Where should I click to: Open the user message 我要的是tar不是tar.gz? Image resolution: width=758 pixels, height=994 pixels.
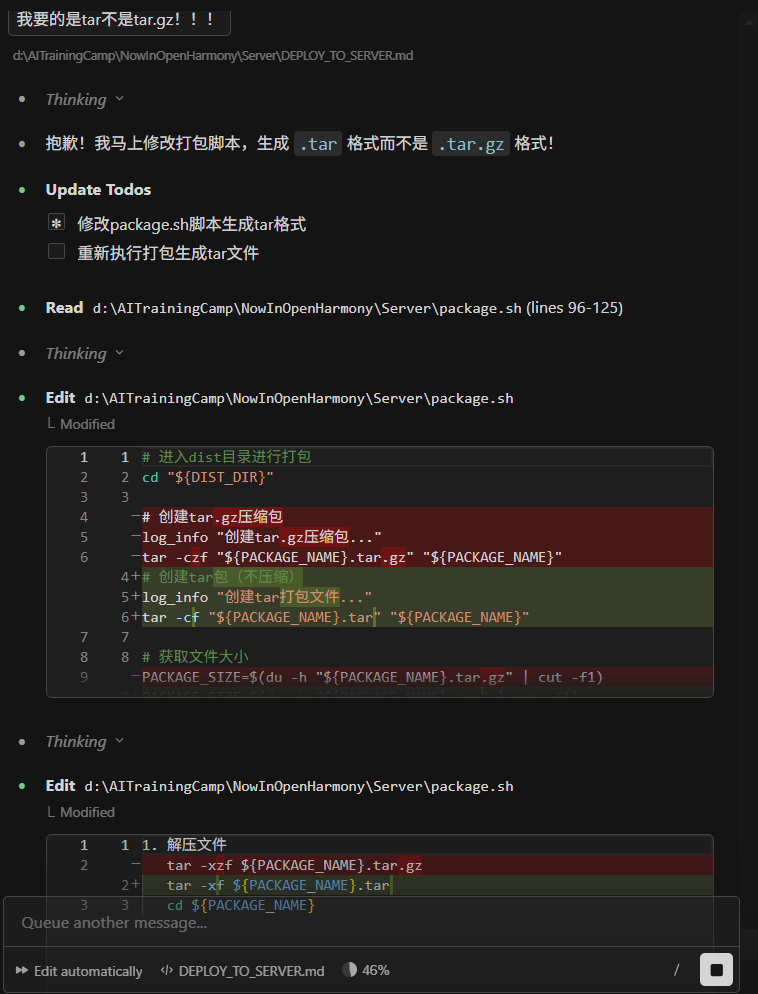tap(118, 19)
